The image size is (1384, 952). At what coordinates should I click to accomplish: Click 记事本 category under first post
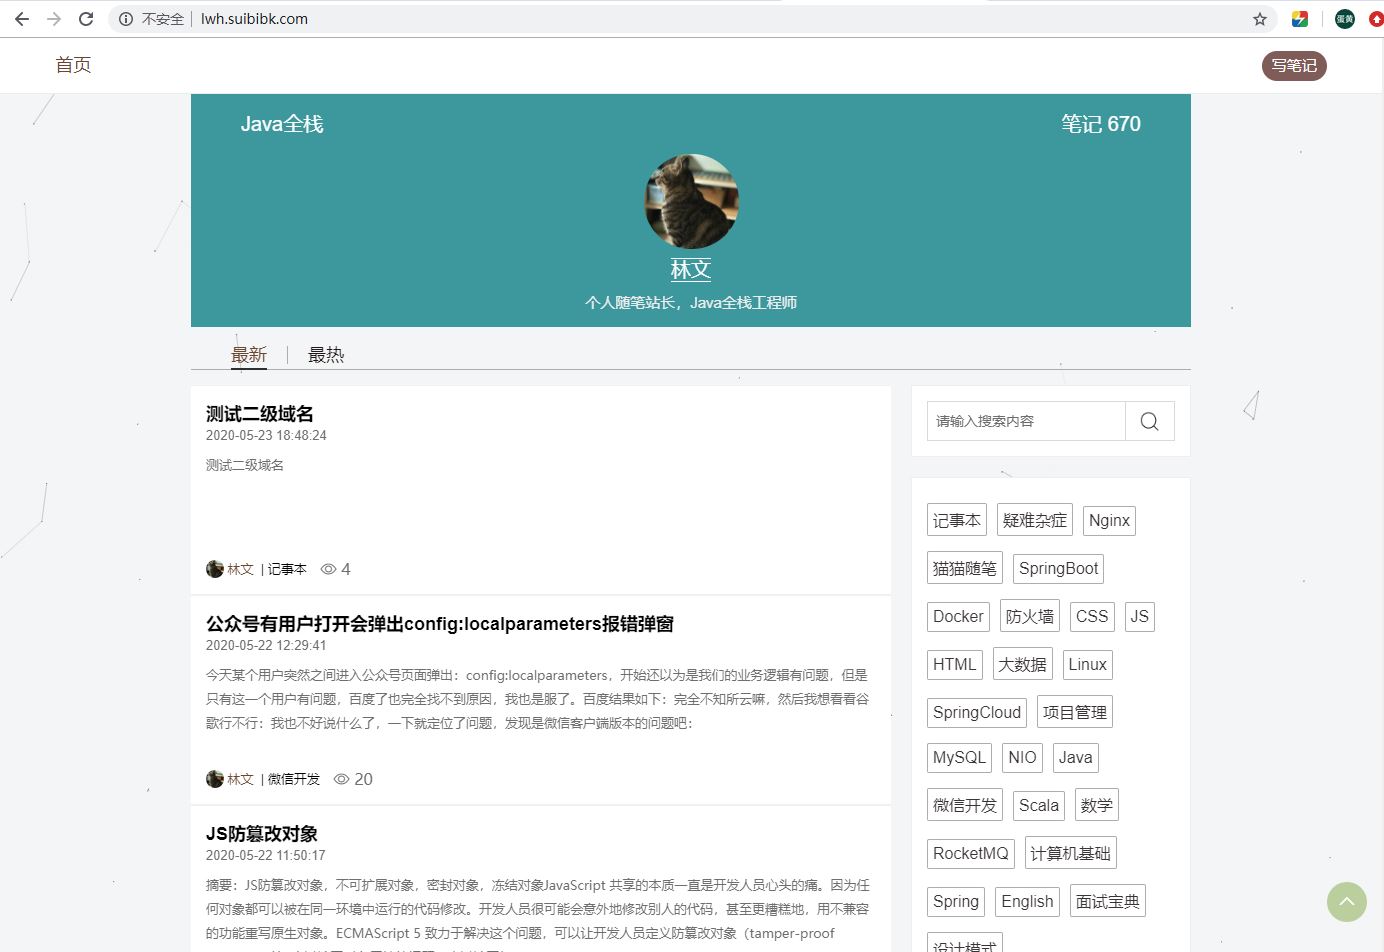pos(287,569)
